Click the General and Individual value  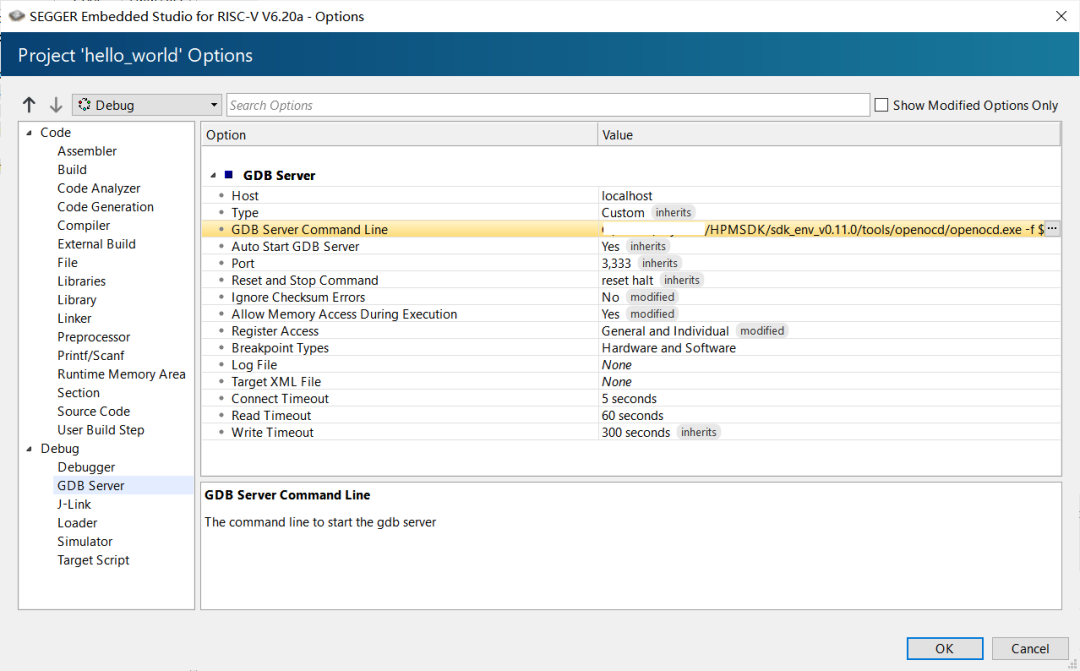pyautogui.click(x=665, y=331)
